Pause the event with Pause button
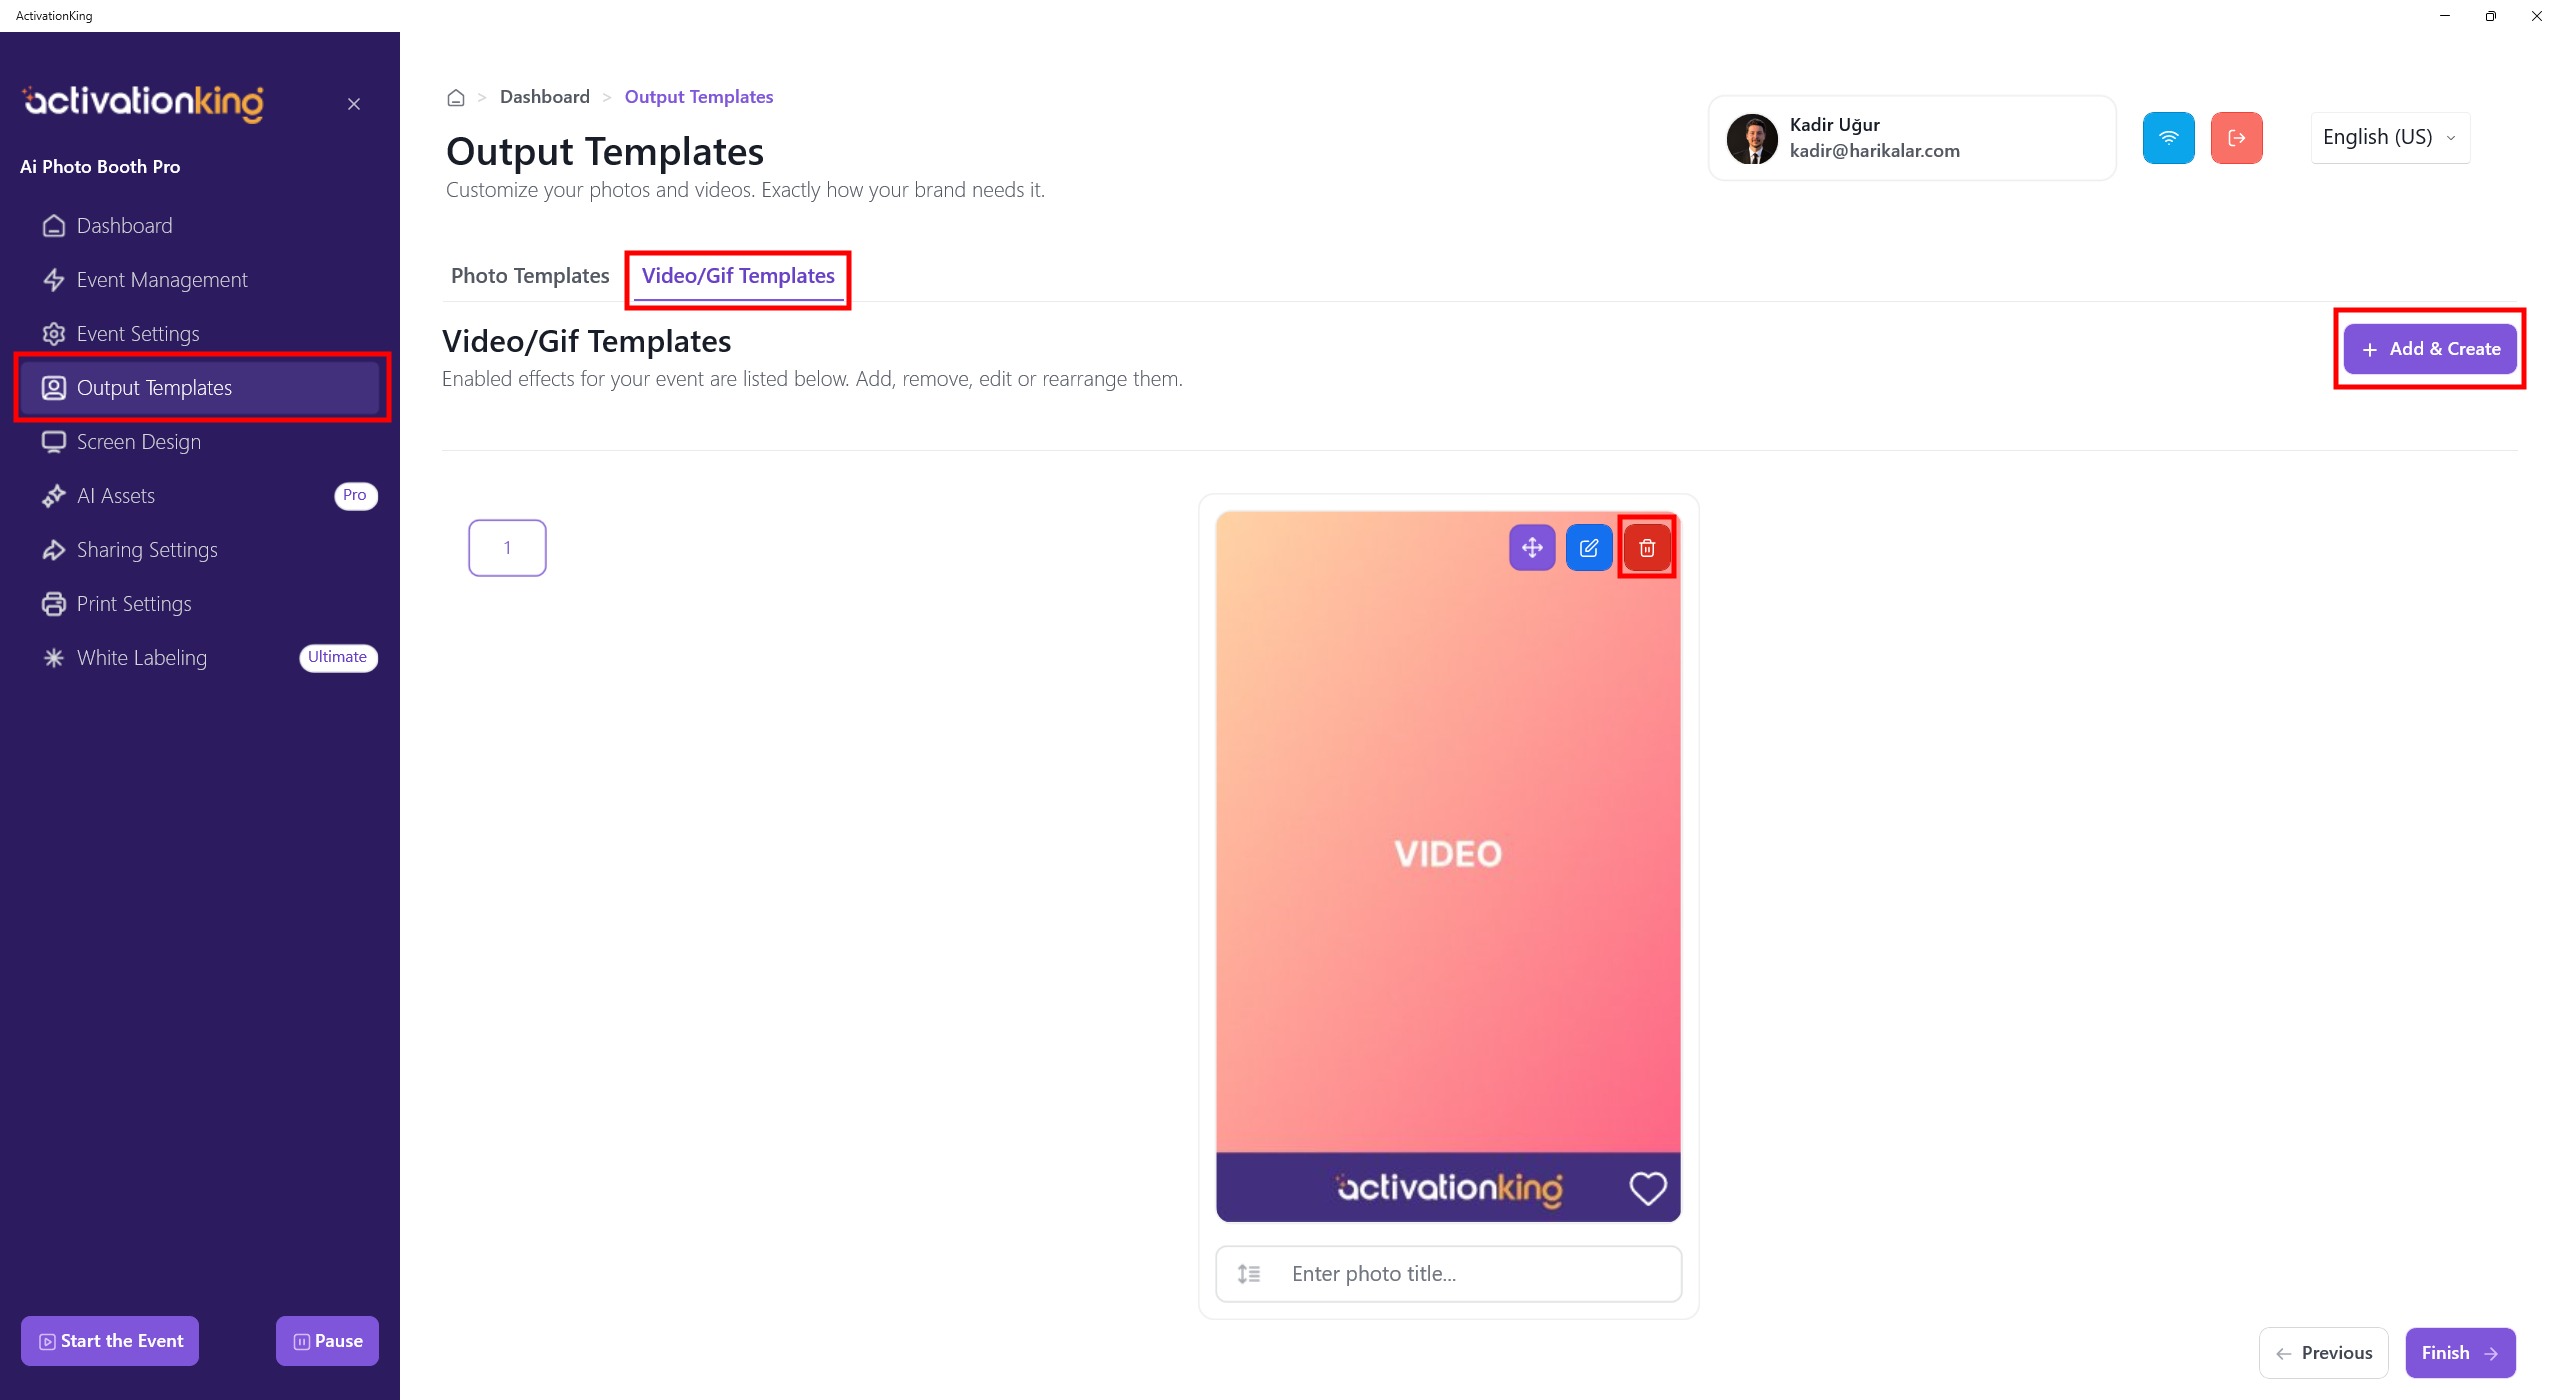 [x=327, y=1341]
